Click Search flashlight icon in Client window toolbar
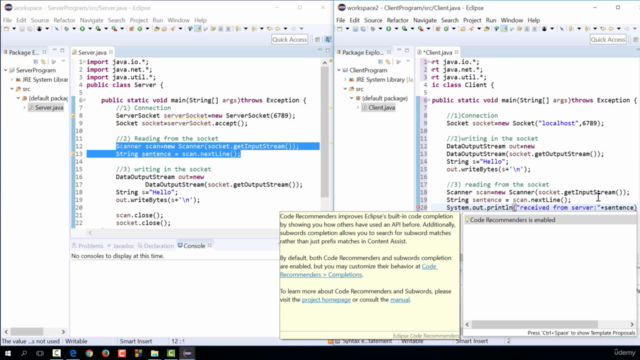The width and height of the screenshot is (640, 360). click(471, 29)
